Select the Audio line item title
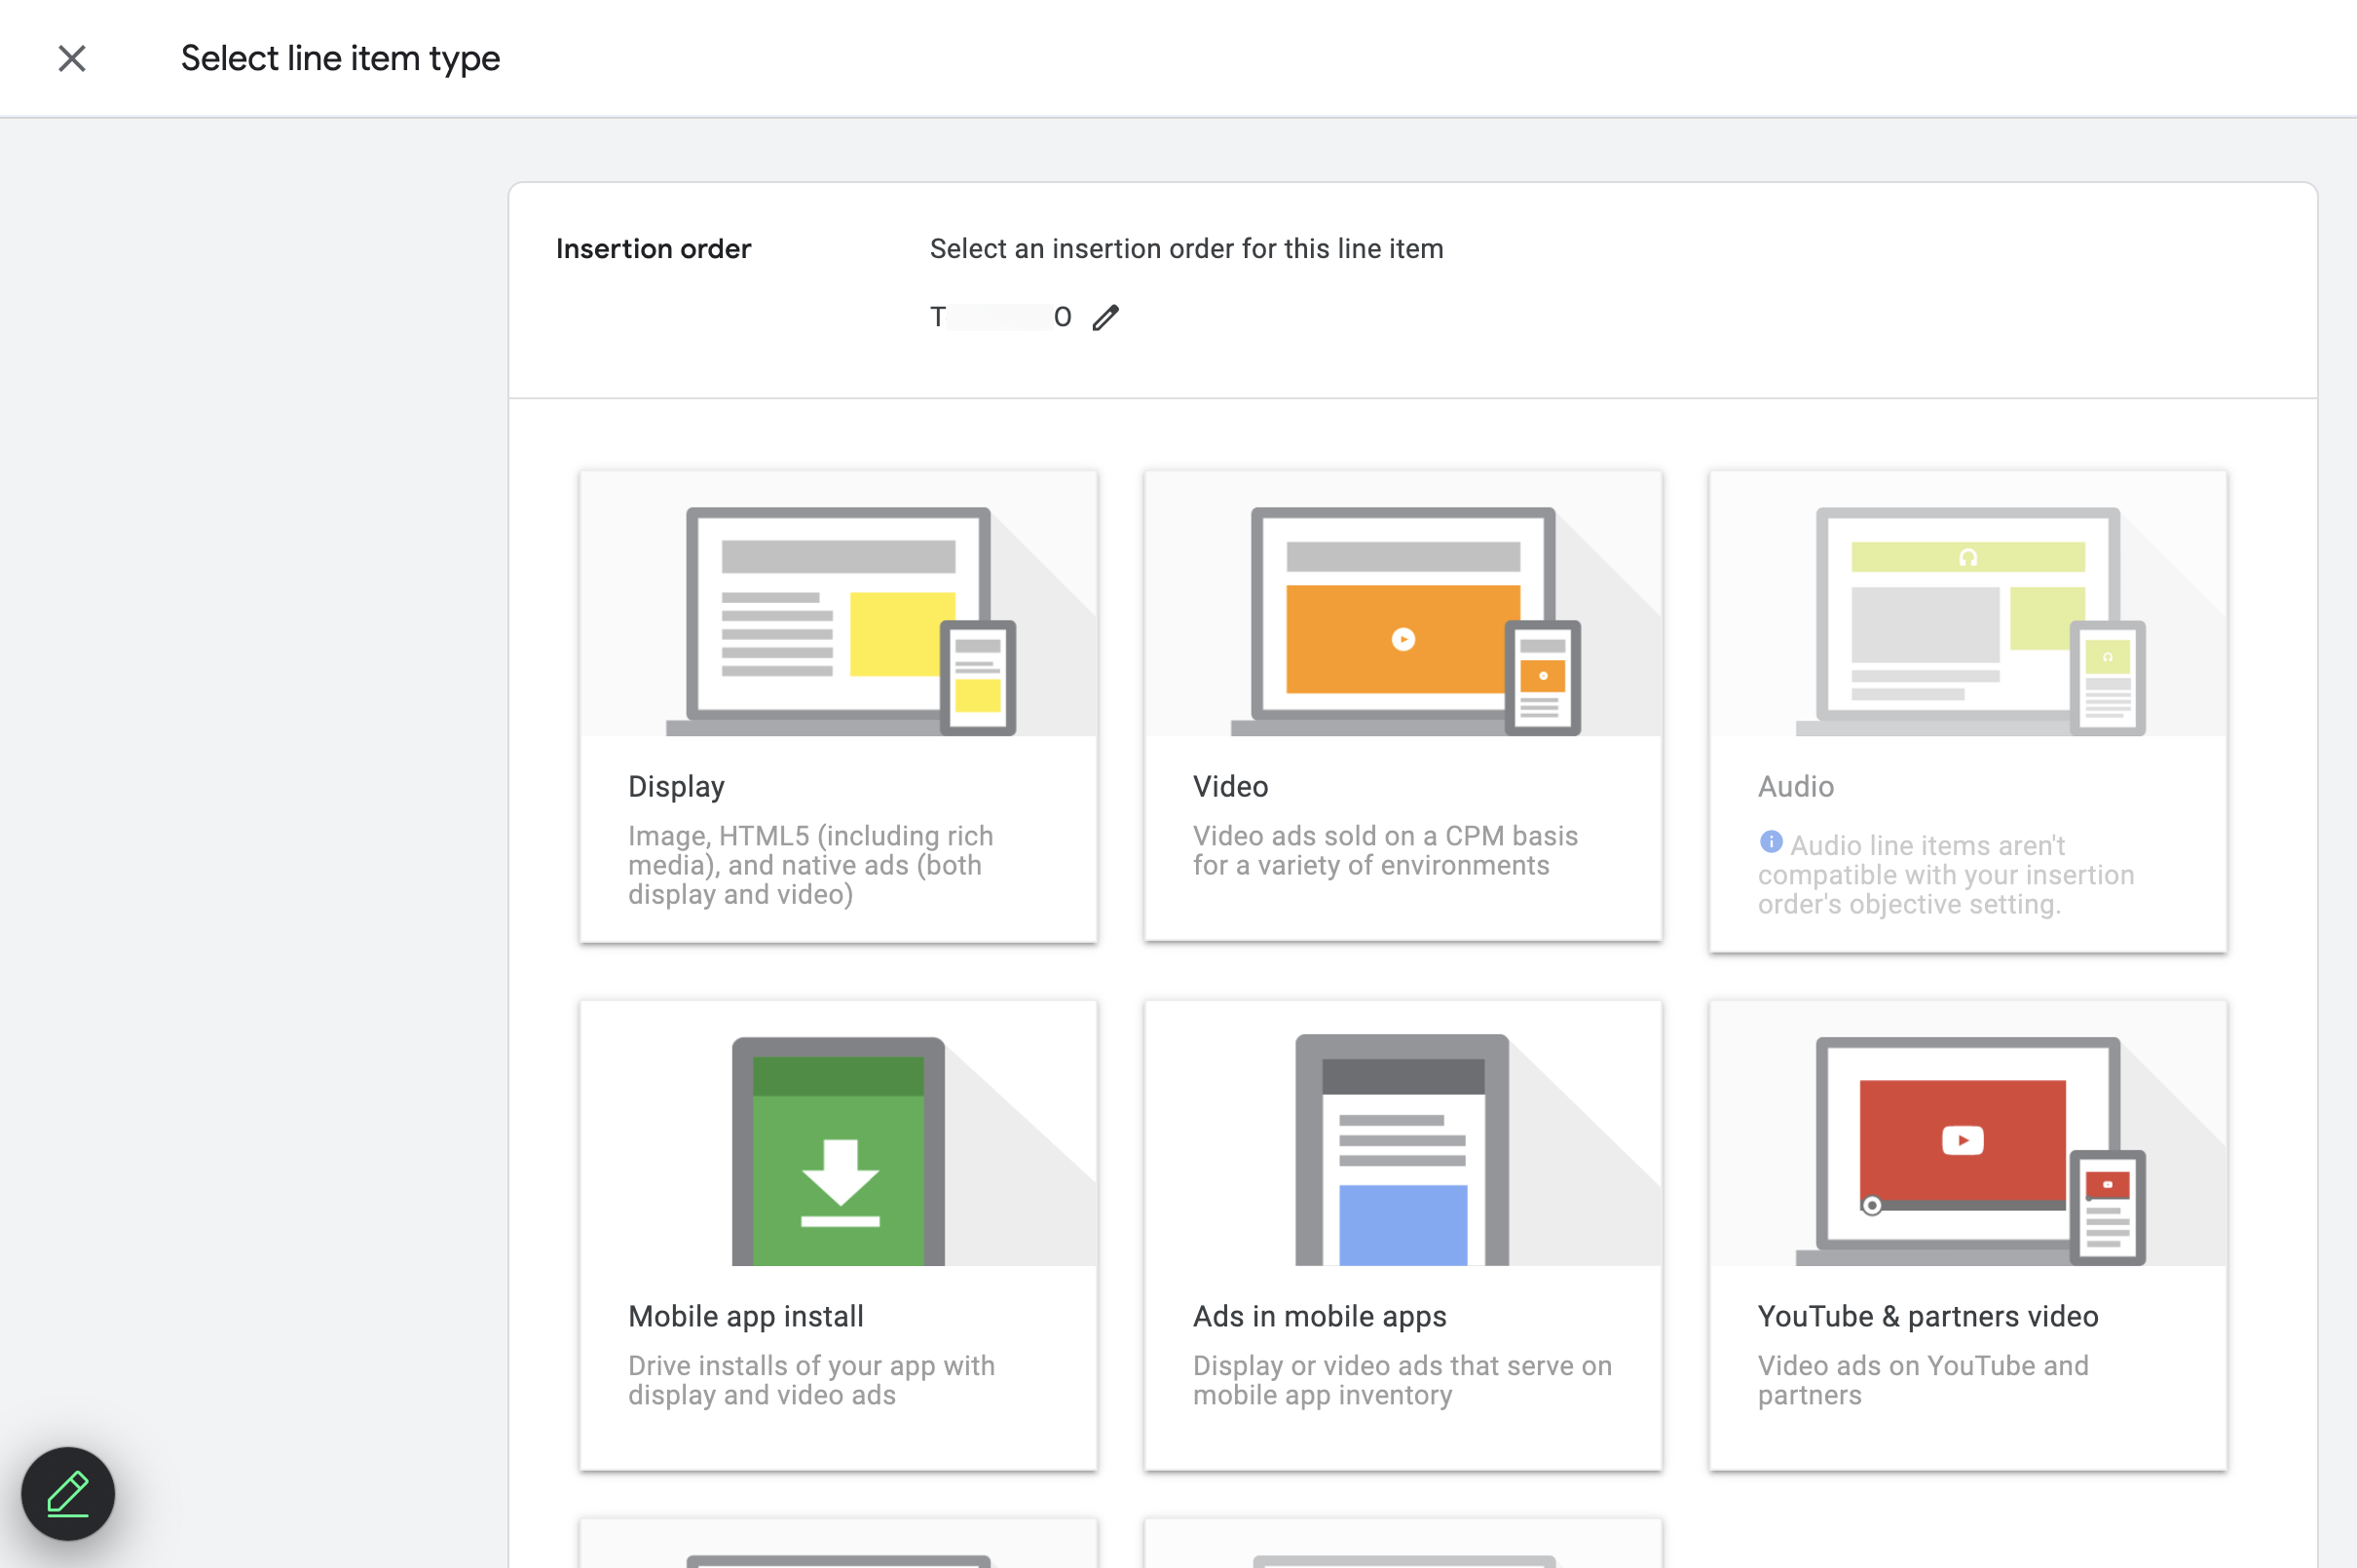Viewport: 2357px width, 1568px height. (1795, 787)
